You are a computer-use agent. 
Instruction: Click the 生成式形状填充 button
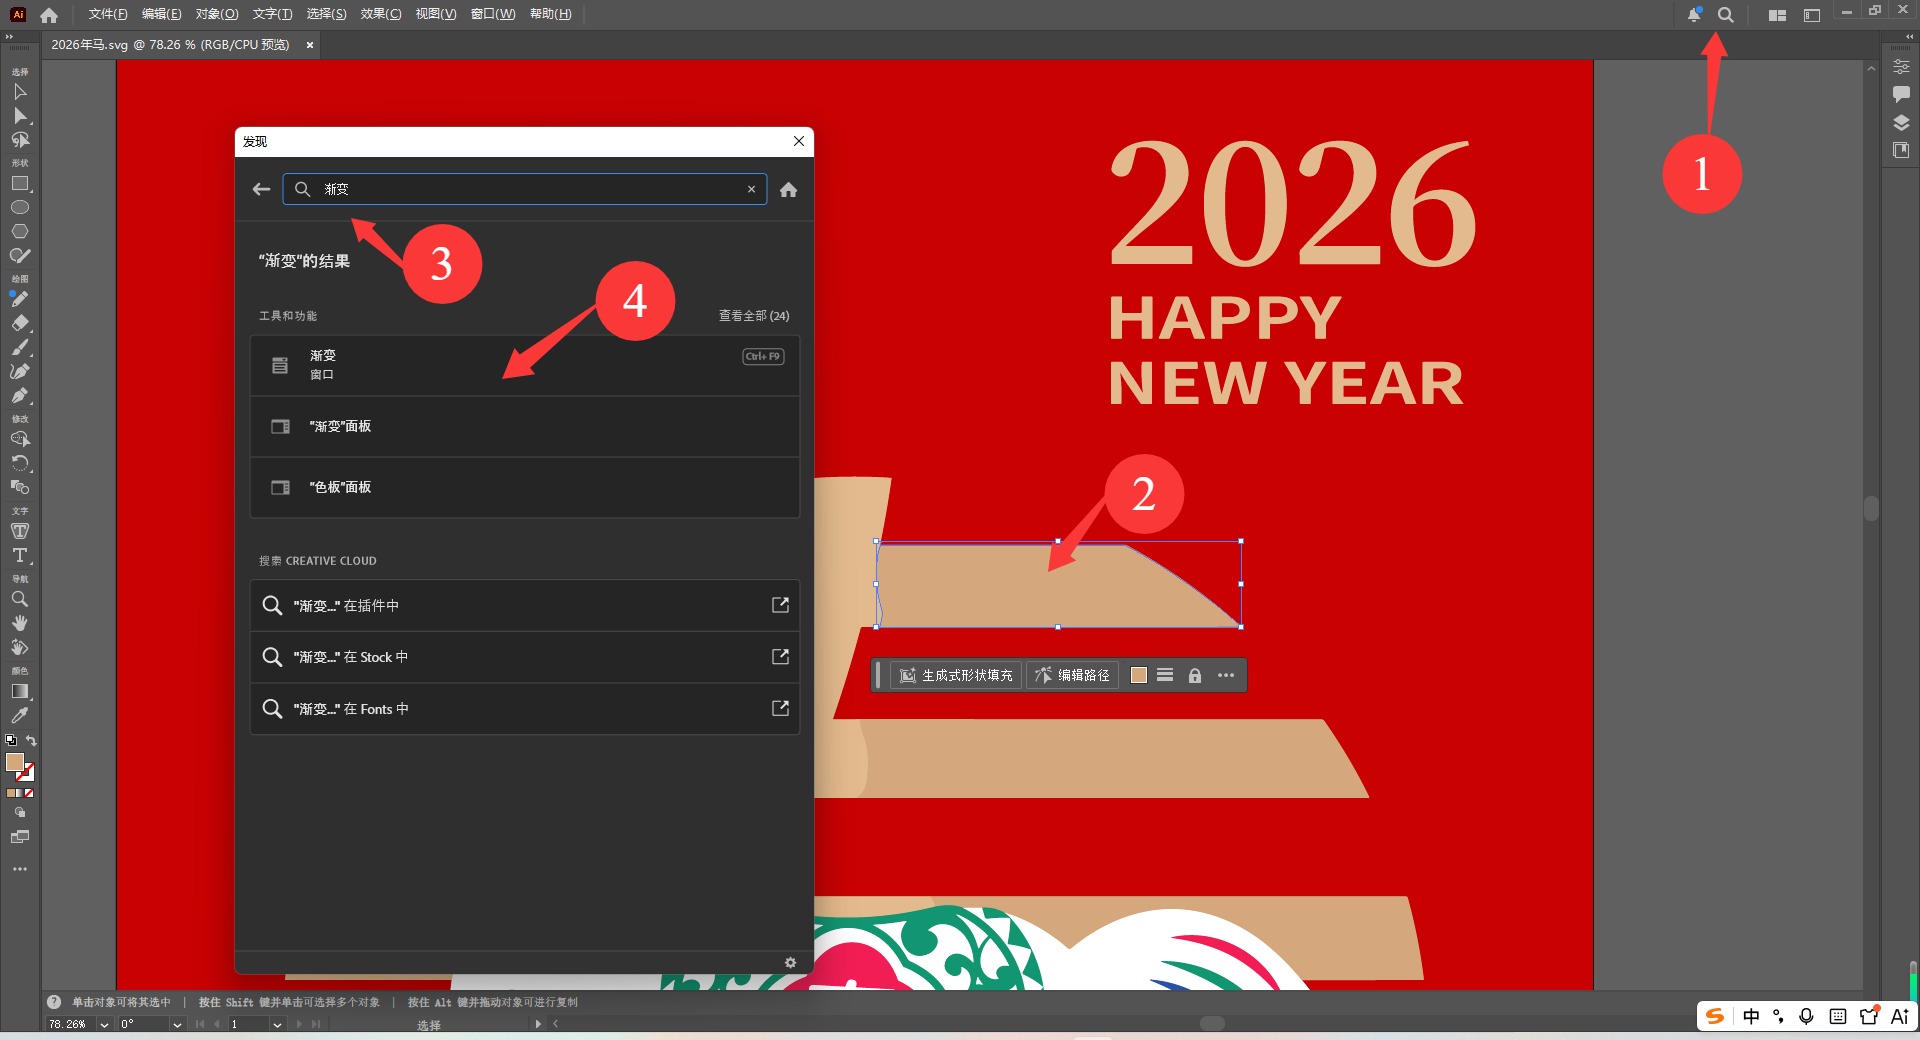click(x=956, y=676)
